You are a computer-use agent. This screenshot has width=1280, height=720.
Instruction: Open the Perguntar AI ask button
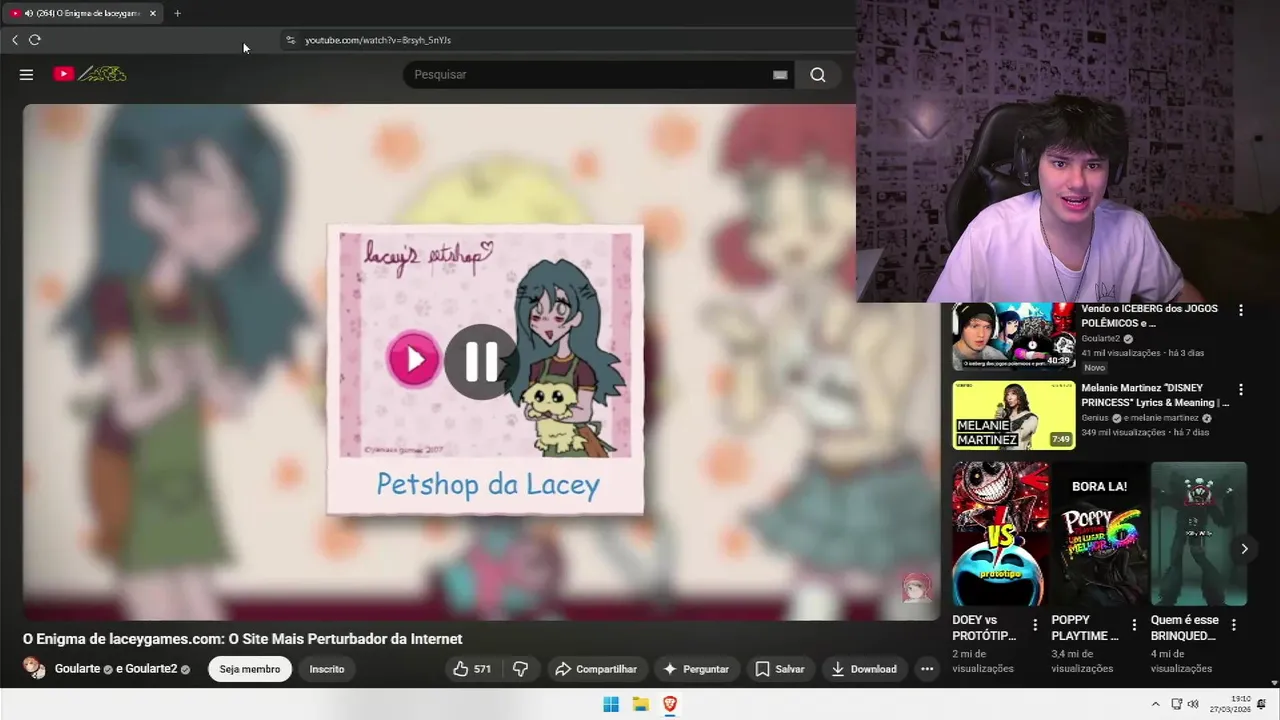[x=696, y=669]
